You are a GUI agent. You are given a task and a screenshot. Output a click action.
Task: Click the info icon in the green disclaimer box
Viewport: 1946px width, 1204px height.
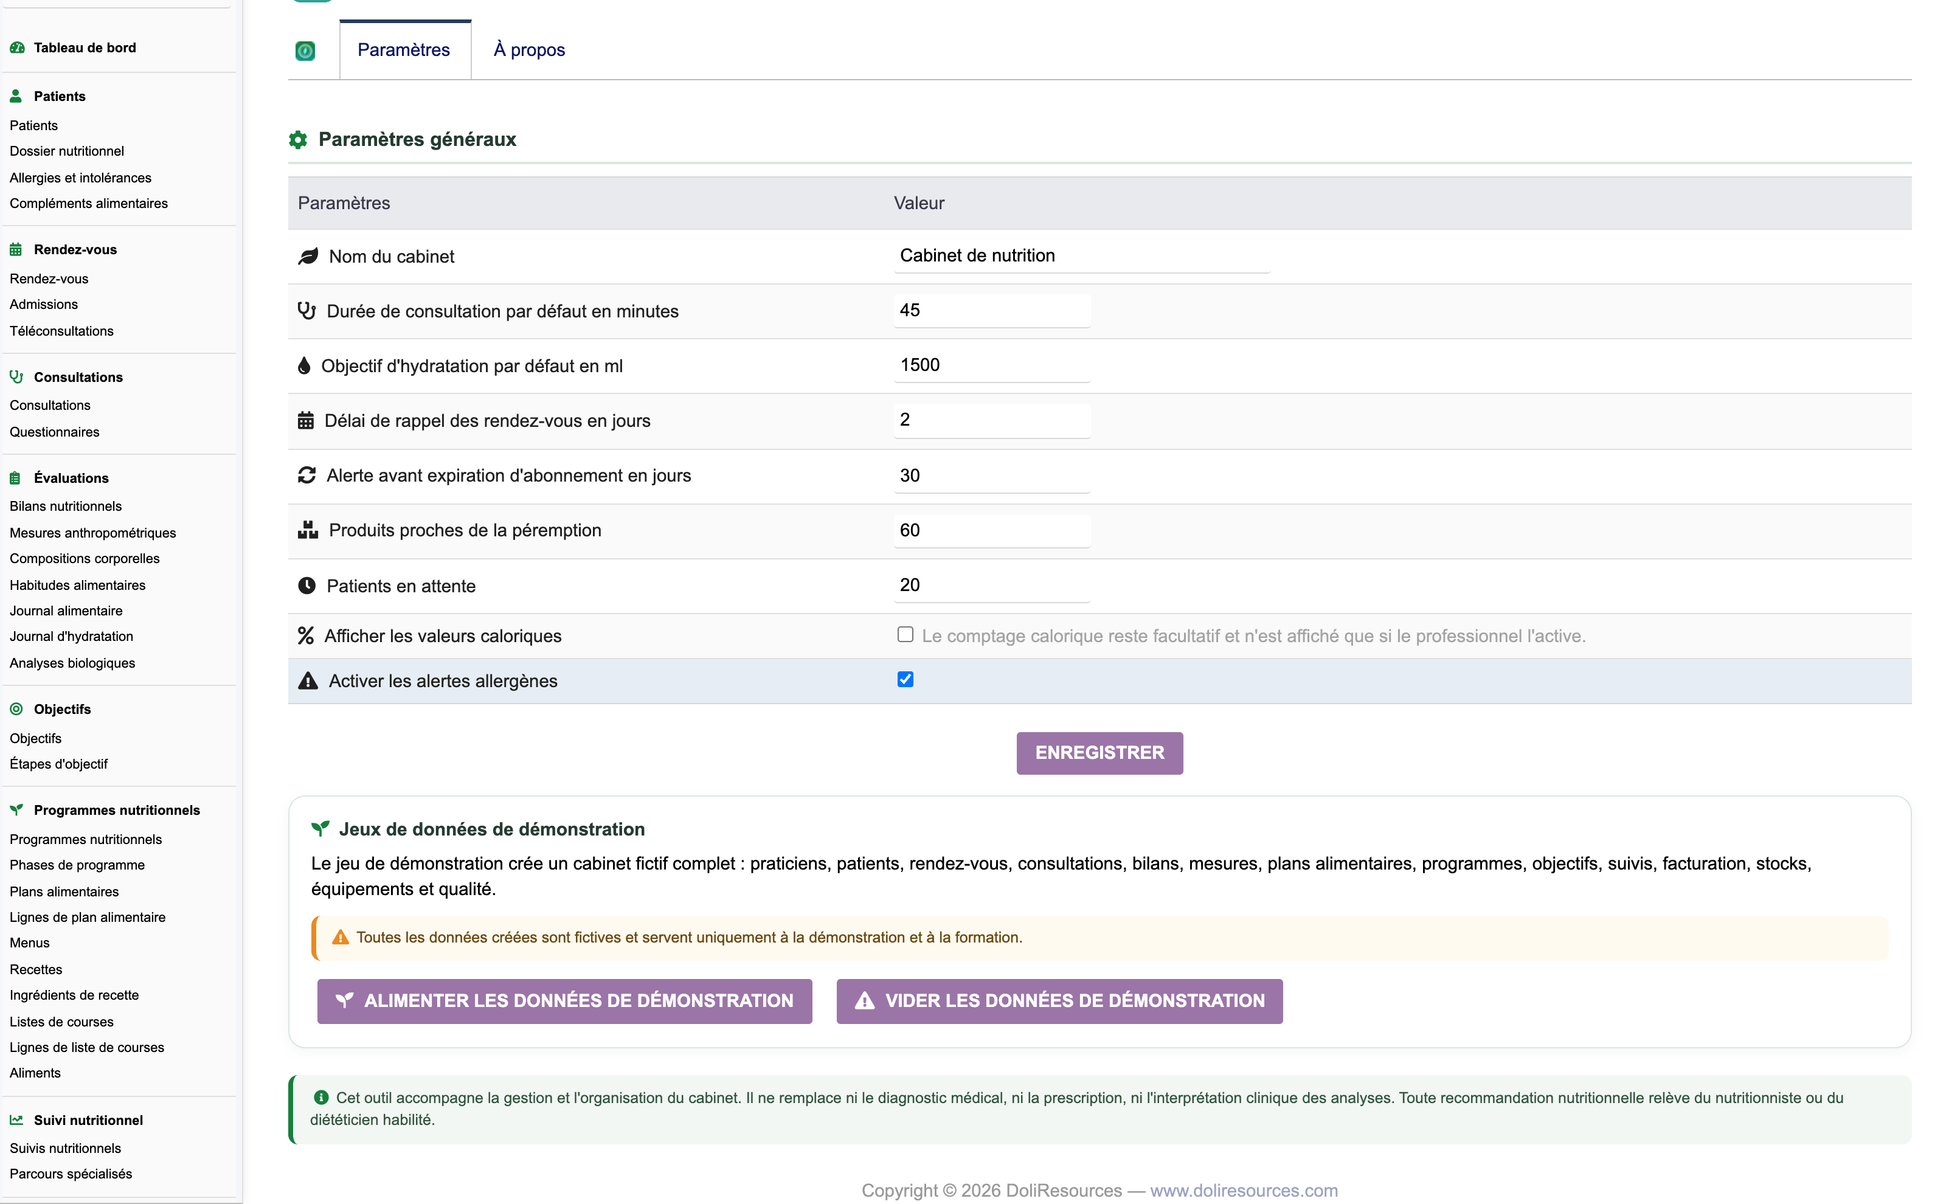321,1098
